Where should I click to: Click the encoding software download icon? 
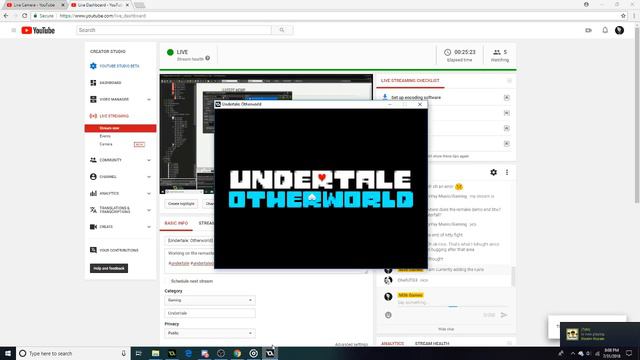[x=384, y=98]
